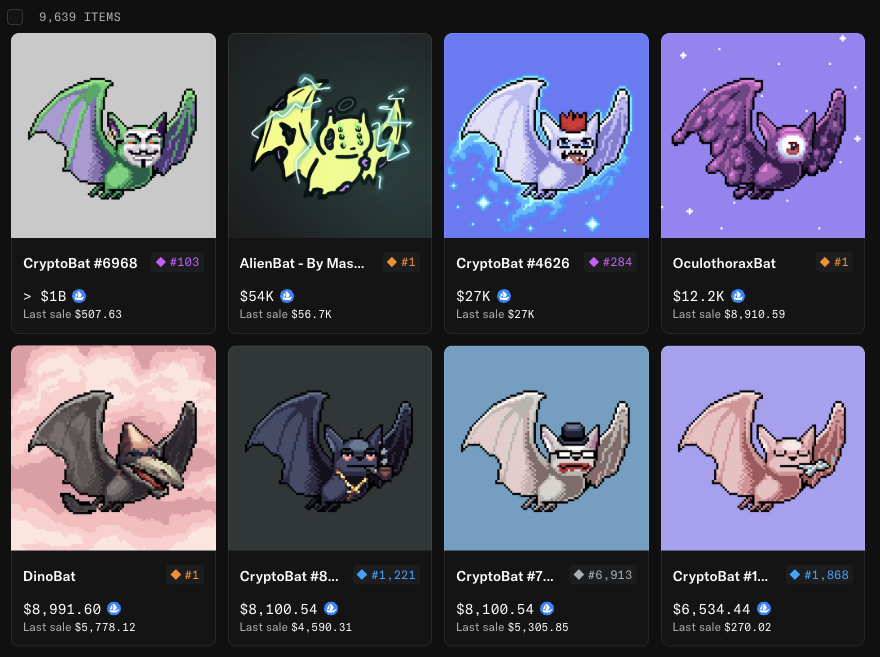Image resolution: width=880 pixels, height=657 pixels.
Task: Click the marketplace icon next to $6,534.44
Action: click(x=764, y=608)
